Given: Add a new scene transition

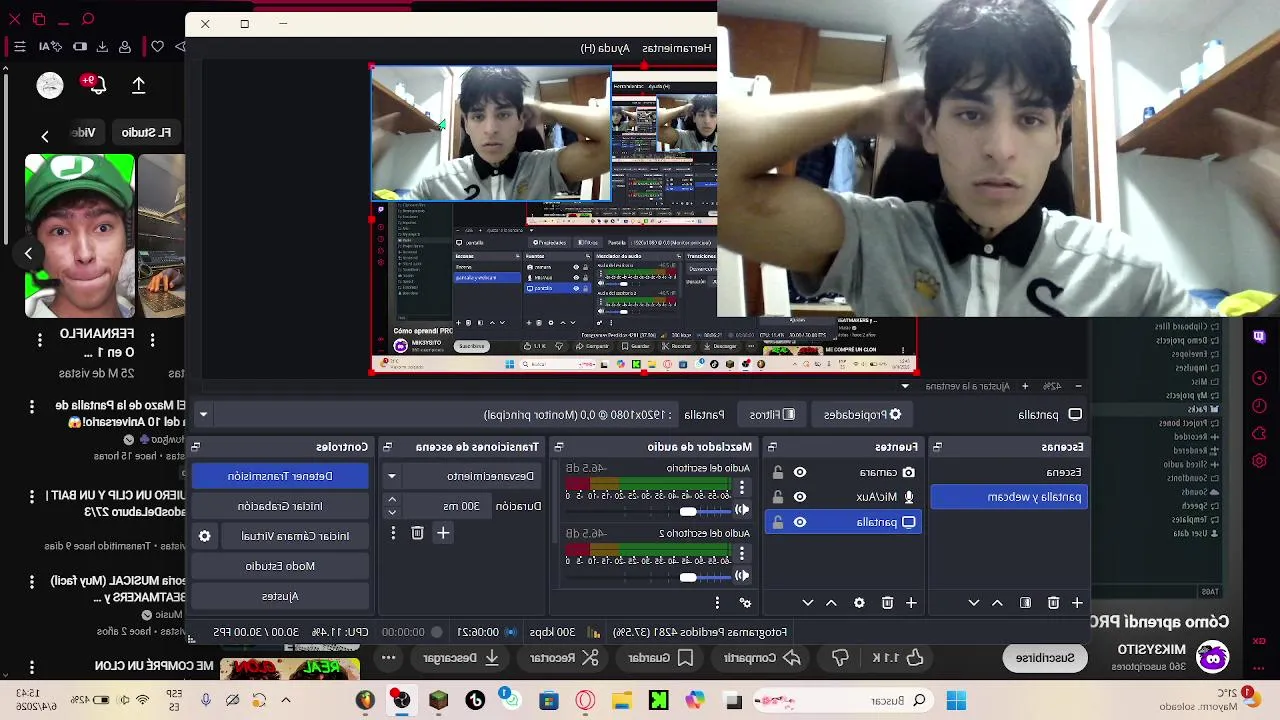Looking at the screenshot, I should click(x=443, y=533).
